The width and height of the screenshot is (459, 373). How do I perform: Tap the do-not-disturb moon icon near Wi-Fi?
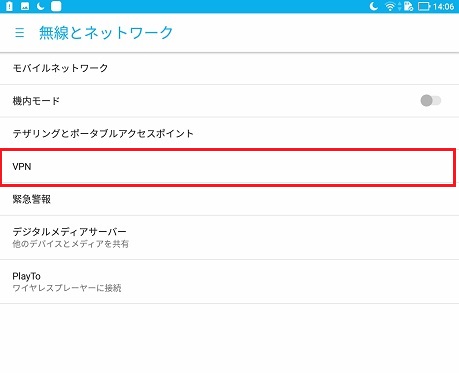tap(374, 6)
